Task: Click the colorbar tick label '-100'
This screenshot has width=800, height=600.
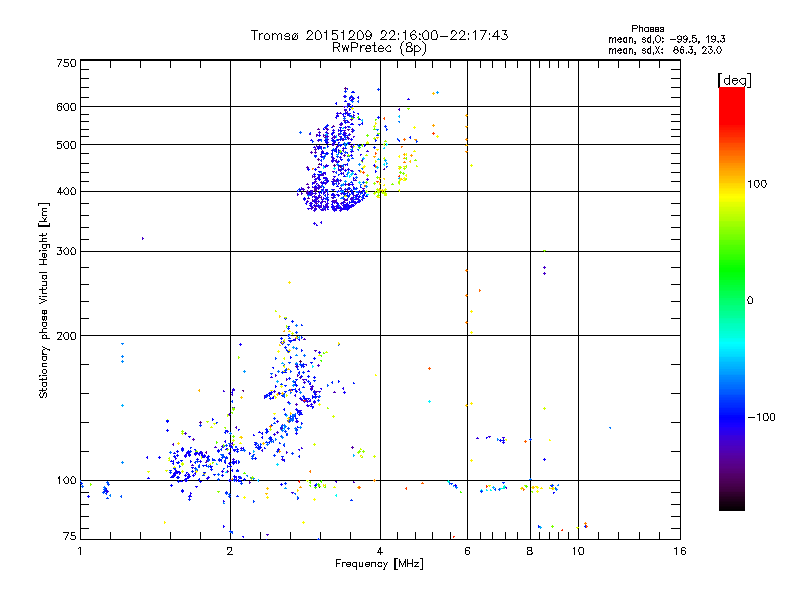Action: pyautogui.click(x=761, y=417)
